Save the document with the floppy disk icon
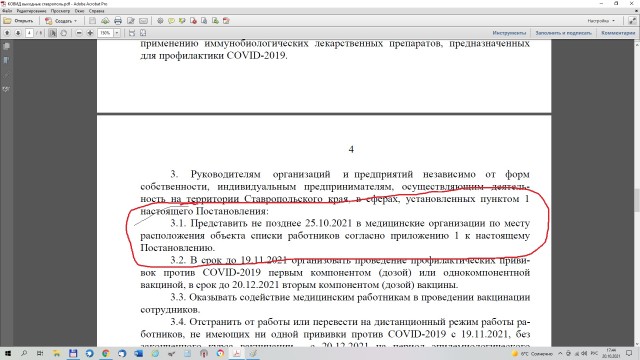Viewport: 640px width, 360px height. 93,21
